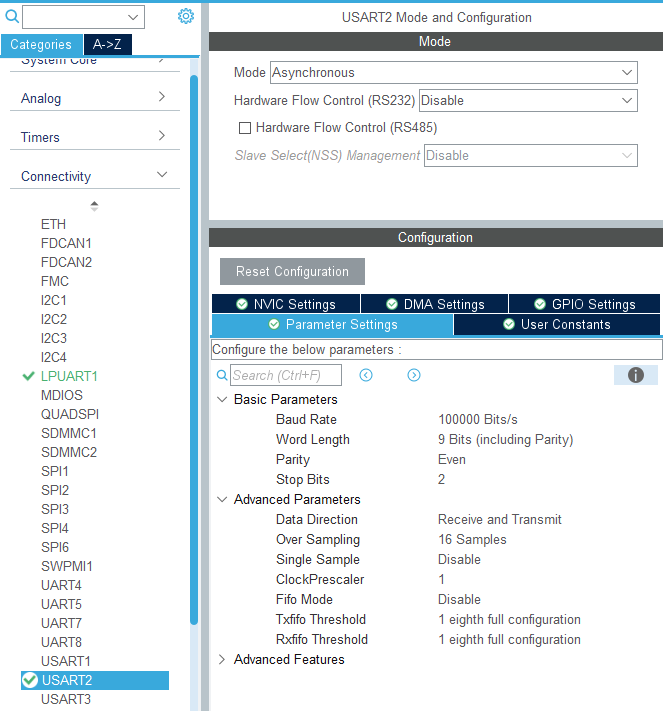Click the Baud Rate value 100000 Bits/s
The image size is (663, 711).
[478, 419]
